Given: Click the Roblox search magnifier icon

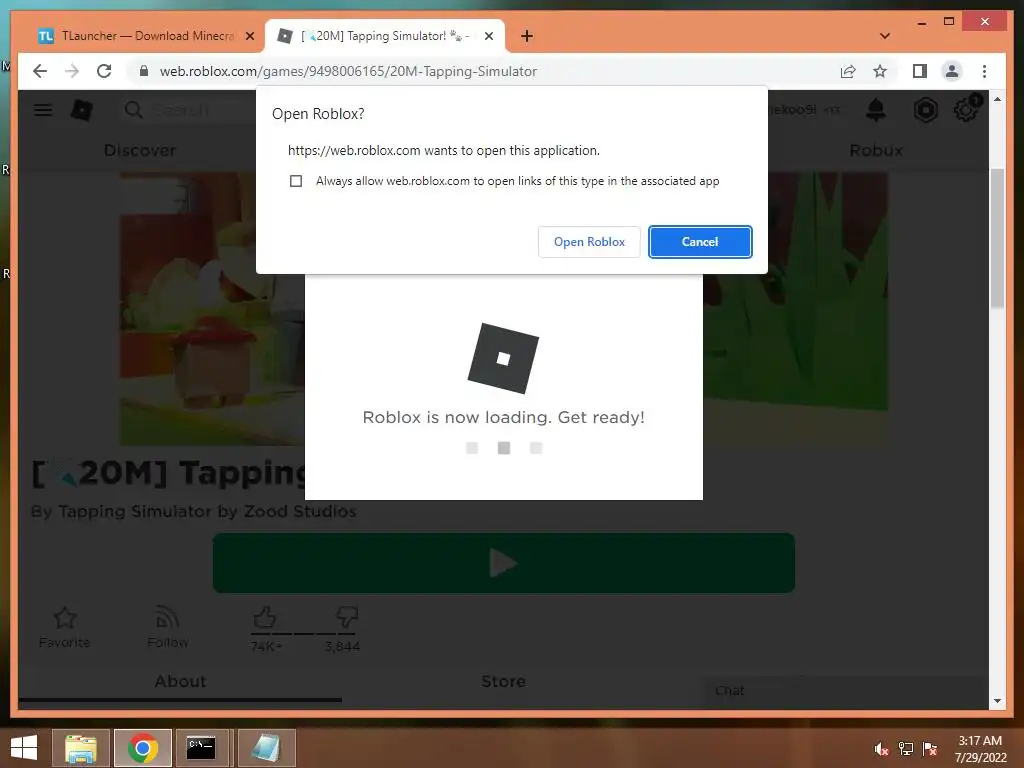Looking at the screenshot, I should click(133, 110).
